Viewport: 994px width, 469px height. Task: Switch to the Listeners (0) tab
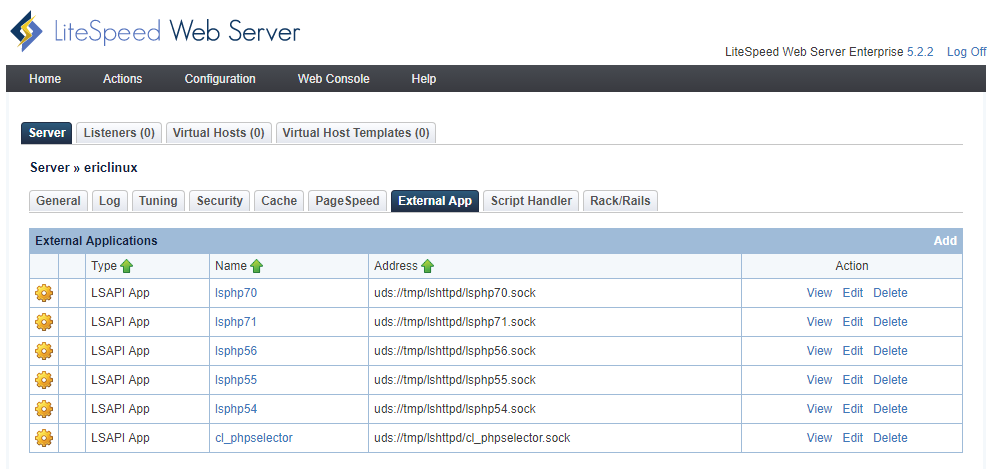point(119,133)
